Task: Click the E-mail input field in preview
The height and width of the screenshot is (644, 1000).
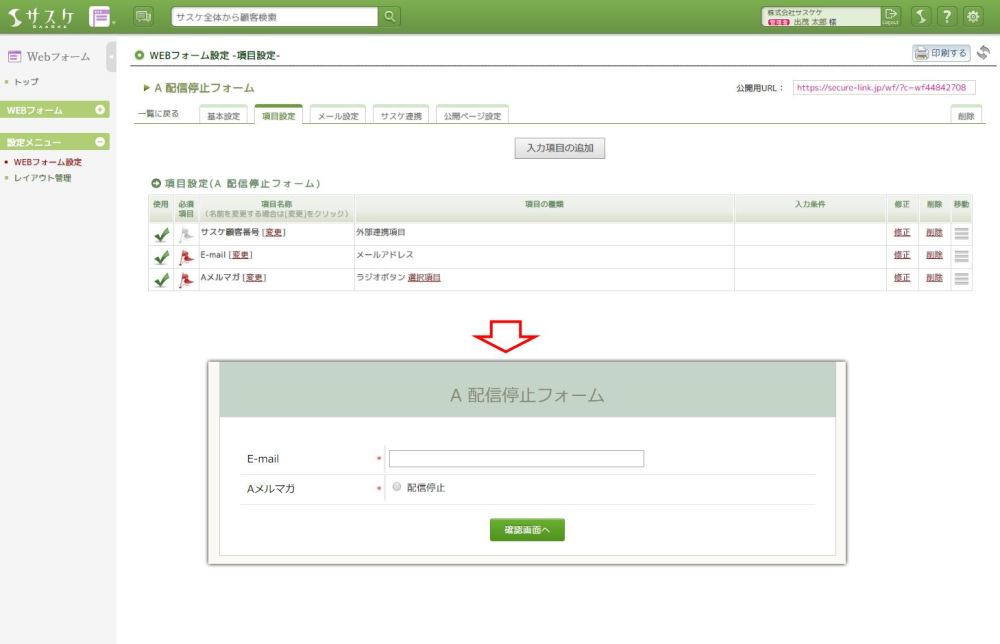Action: [x=516, y=459]
